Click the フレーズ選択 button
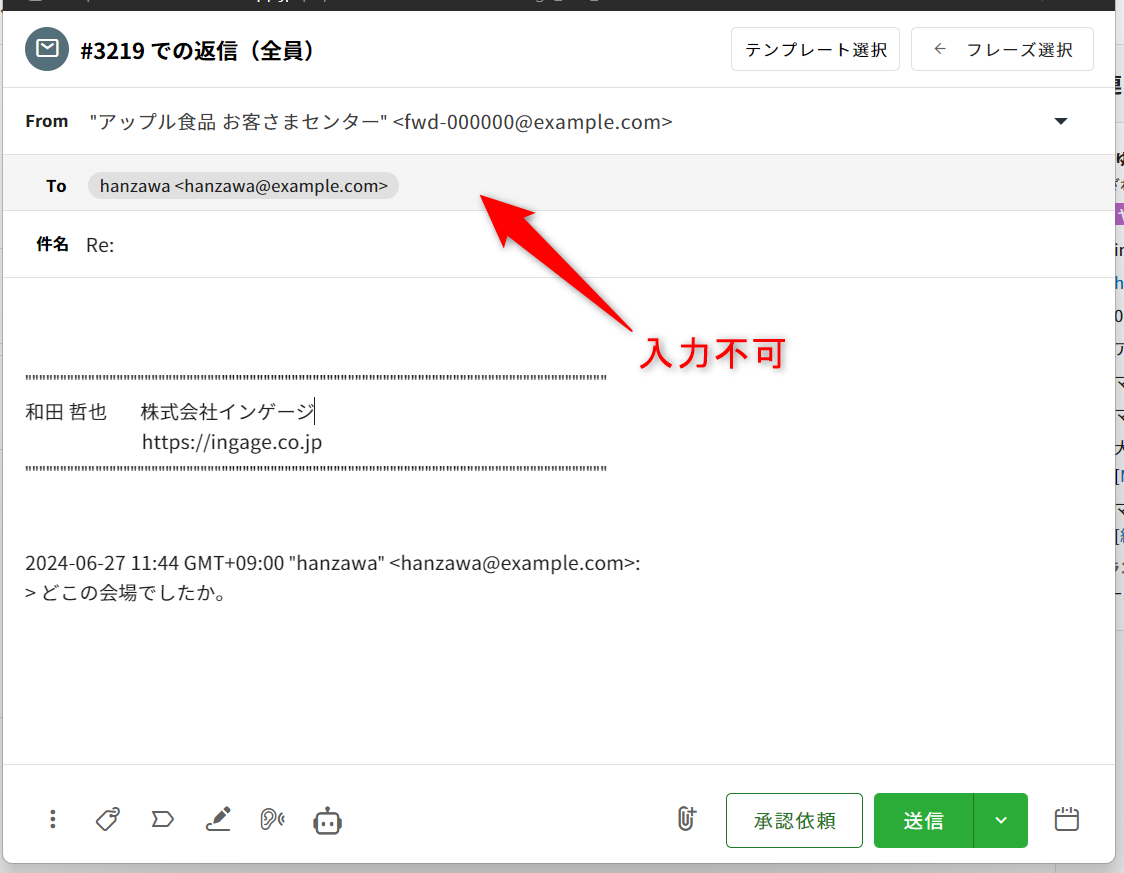The image size is (1124, 873). (x=1002, y=49)
